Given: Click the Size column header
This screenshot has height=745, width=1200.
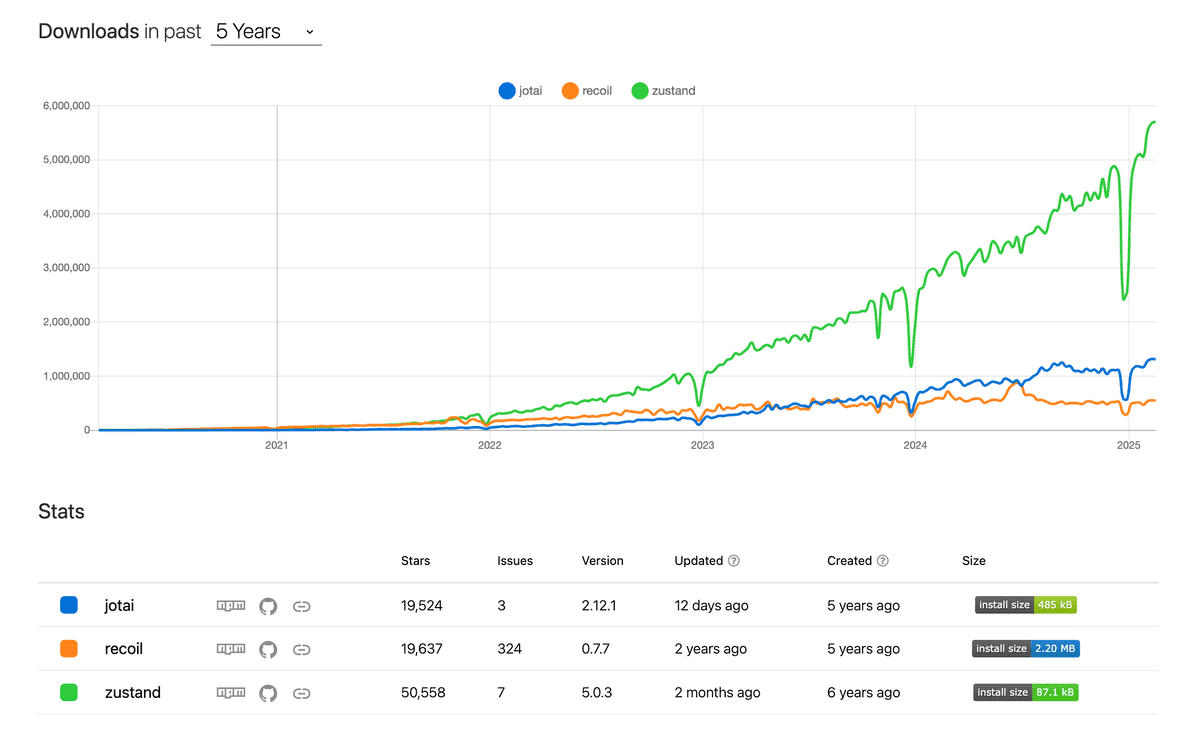Looking at the screenshot, I should 974,561.
